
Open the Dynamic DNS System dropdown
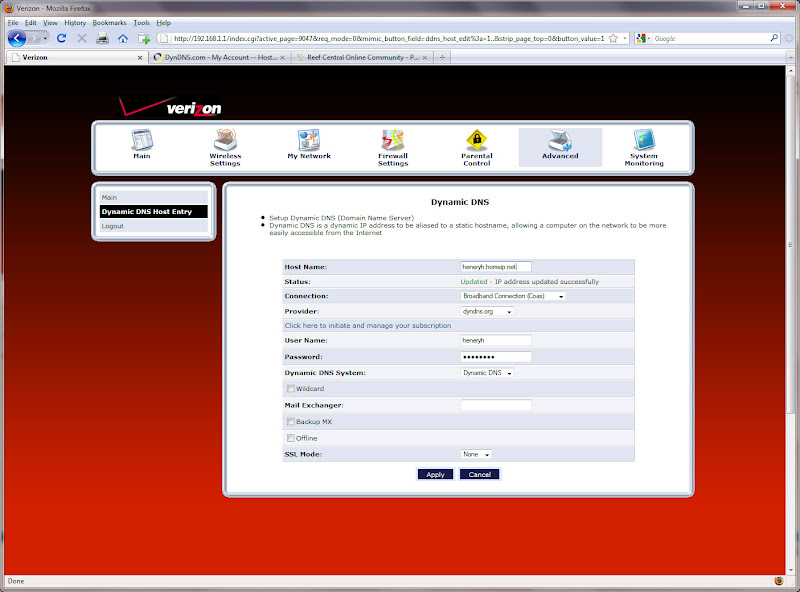[x=487, y=373]
